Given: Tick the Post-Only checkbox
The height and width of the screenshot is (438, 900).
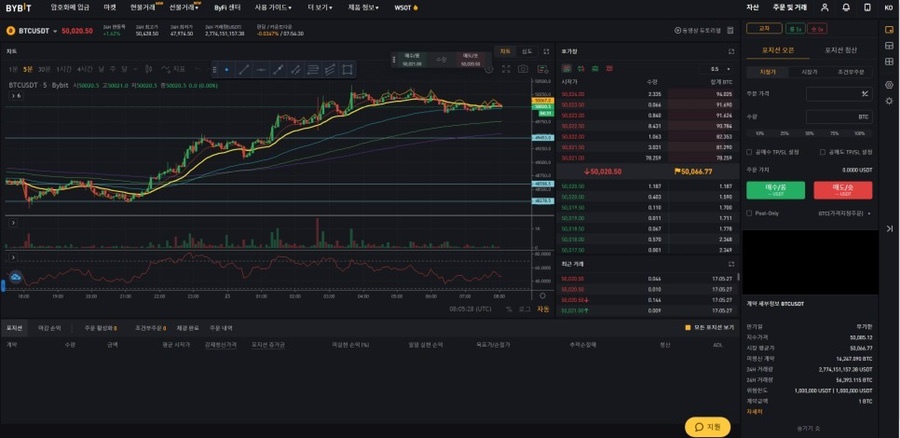Looking at the screenshot, I should (x=749, y=213).
